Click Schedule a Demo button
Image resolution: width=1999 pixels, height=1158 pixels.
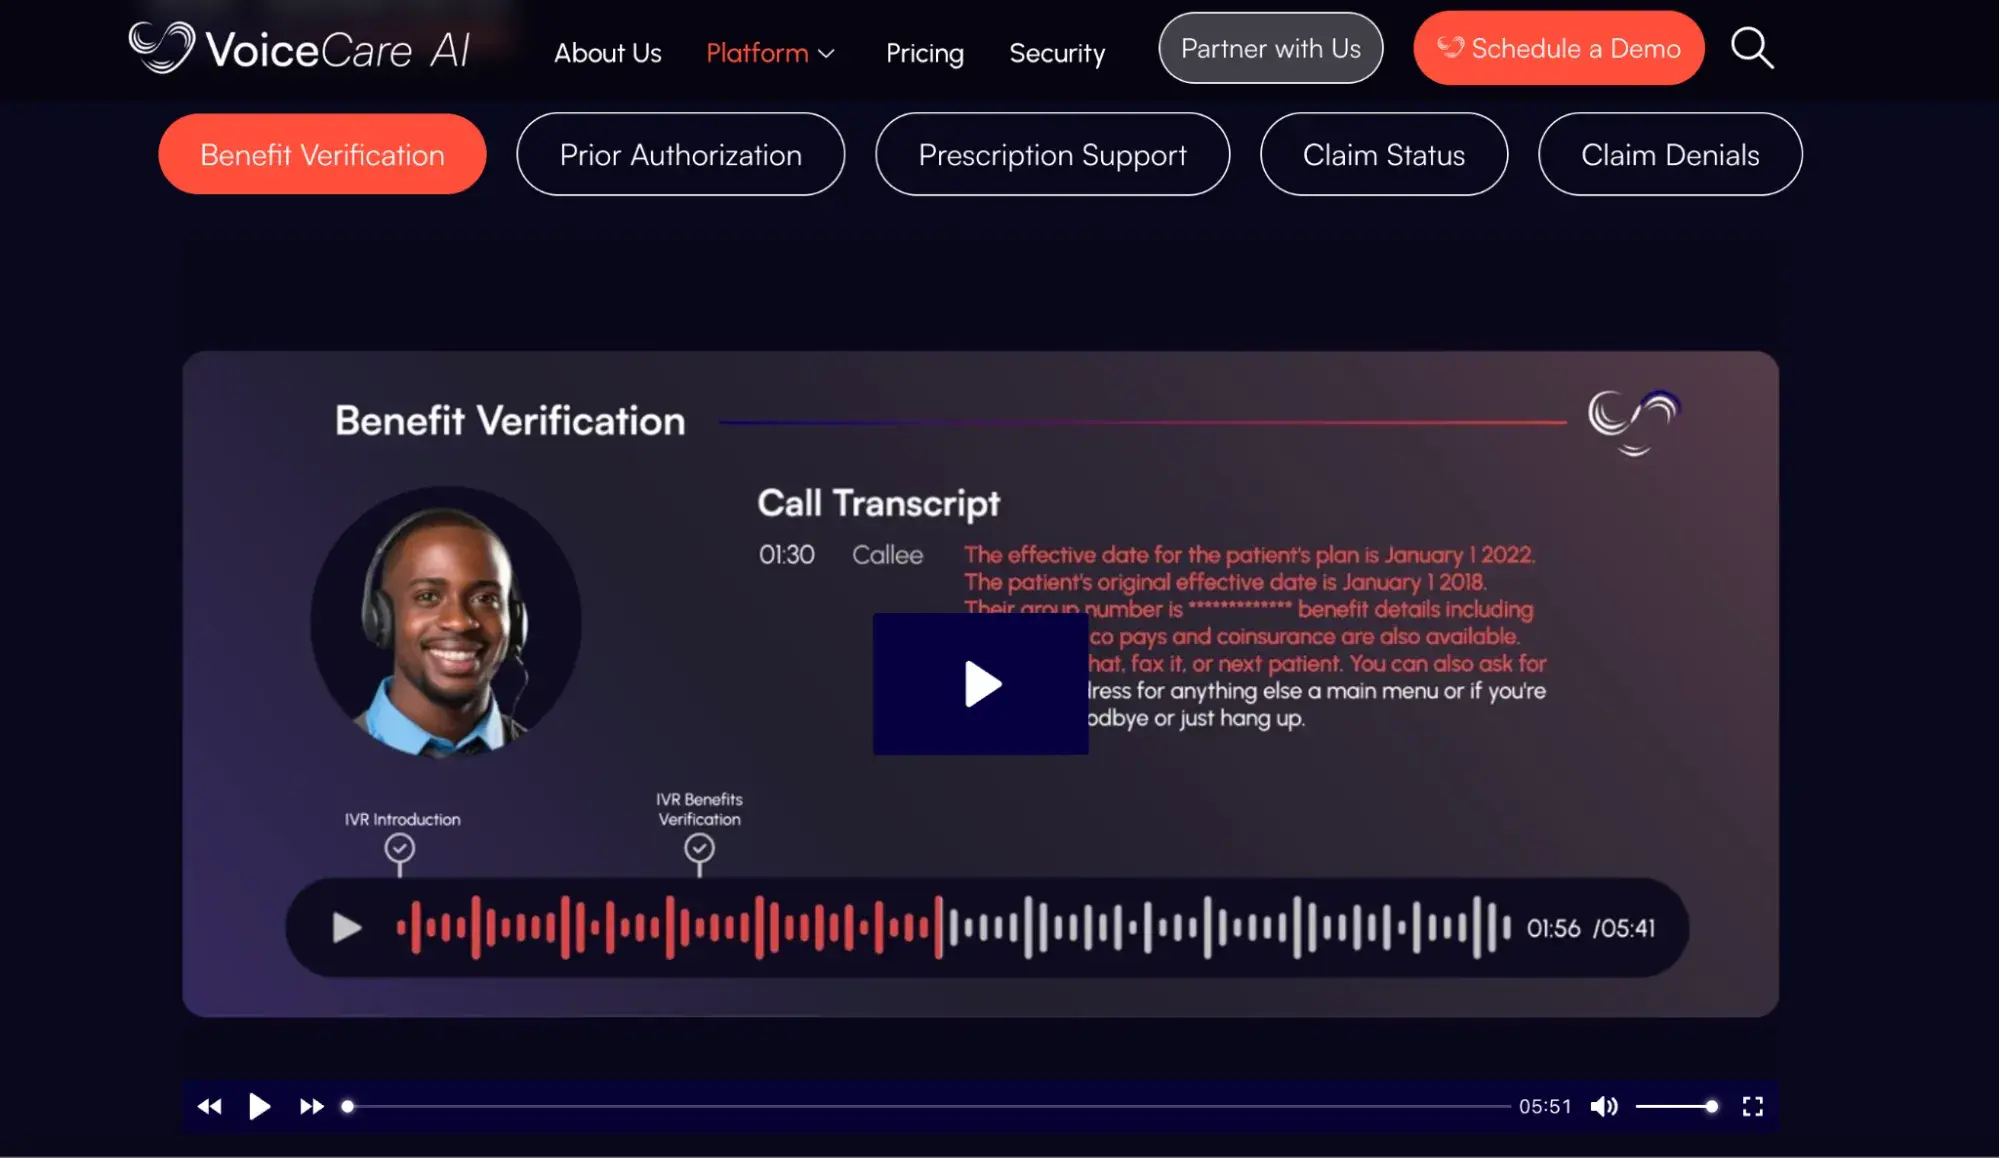1558,48
